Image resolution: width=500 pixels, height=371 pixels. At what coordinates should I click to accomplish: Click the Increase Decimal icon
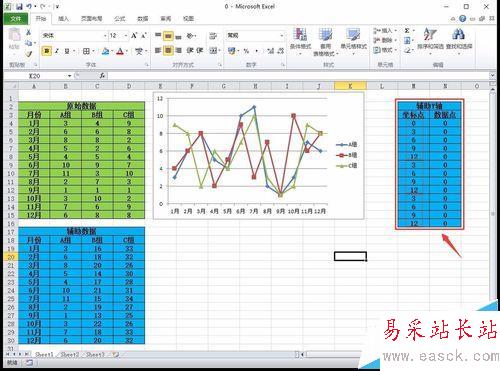(x=270, y=51)
